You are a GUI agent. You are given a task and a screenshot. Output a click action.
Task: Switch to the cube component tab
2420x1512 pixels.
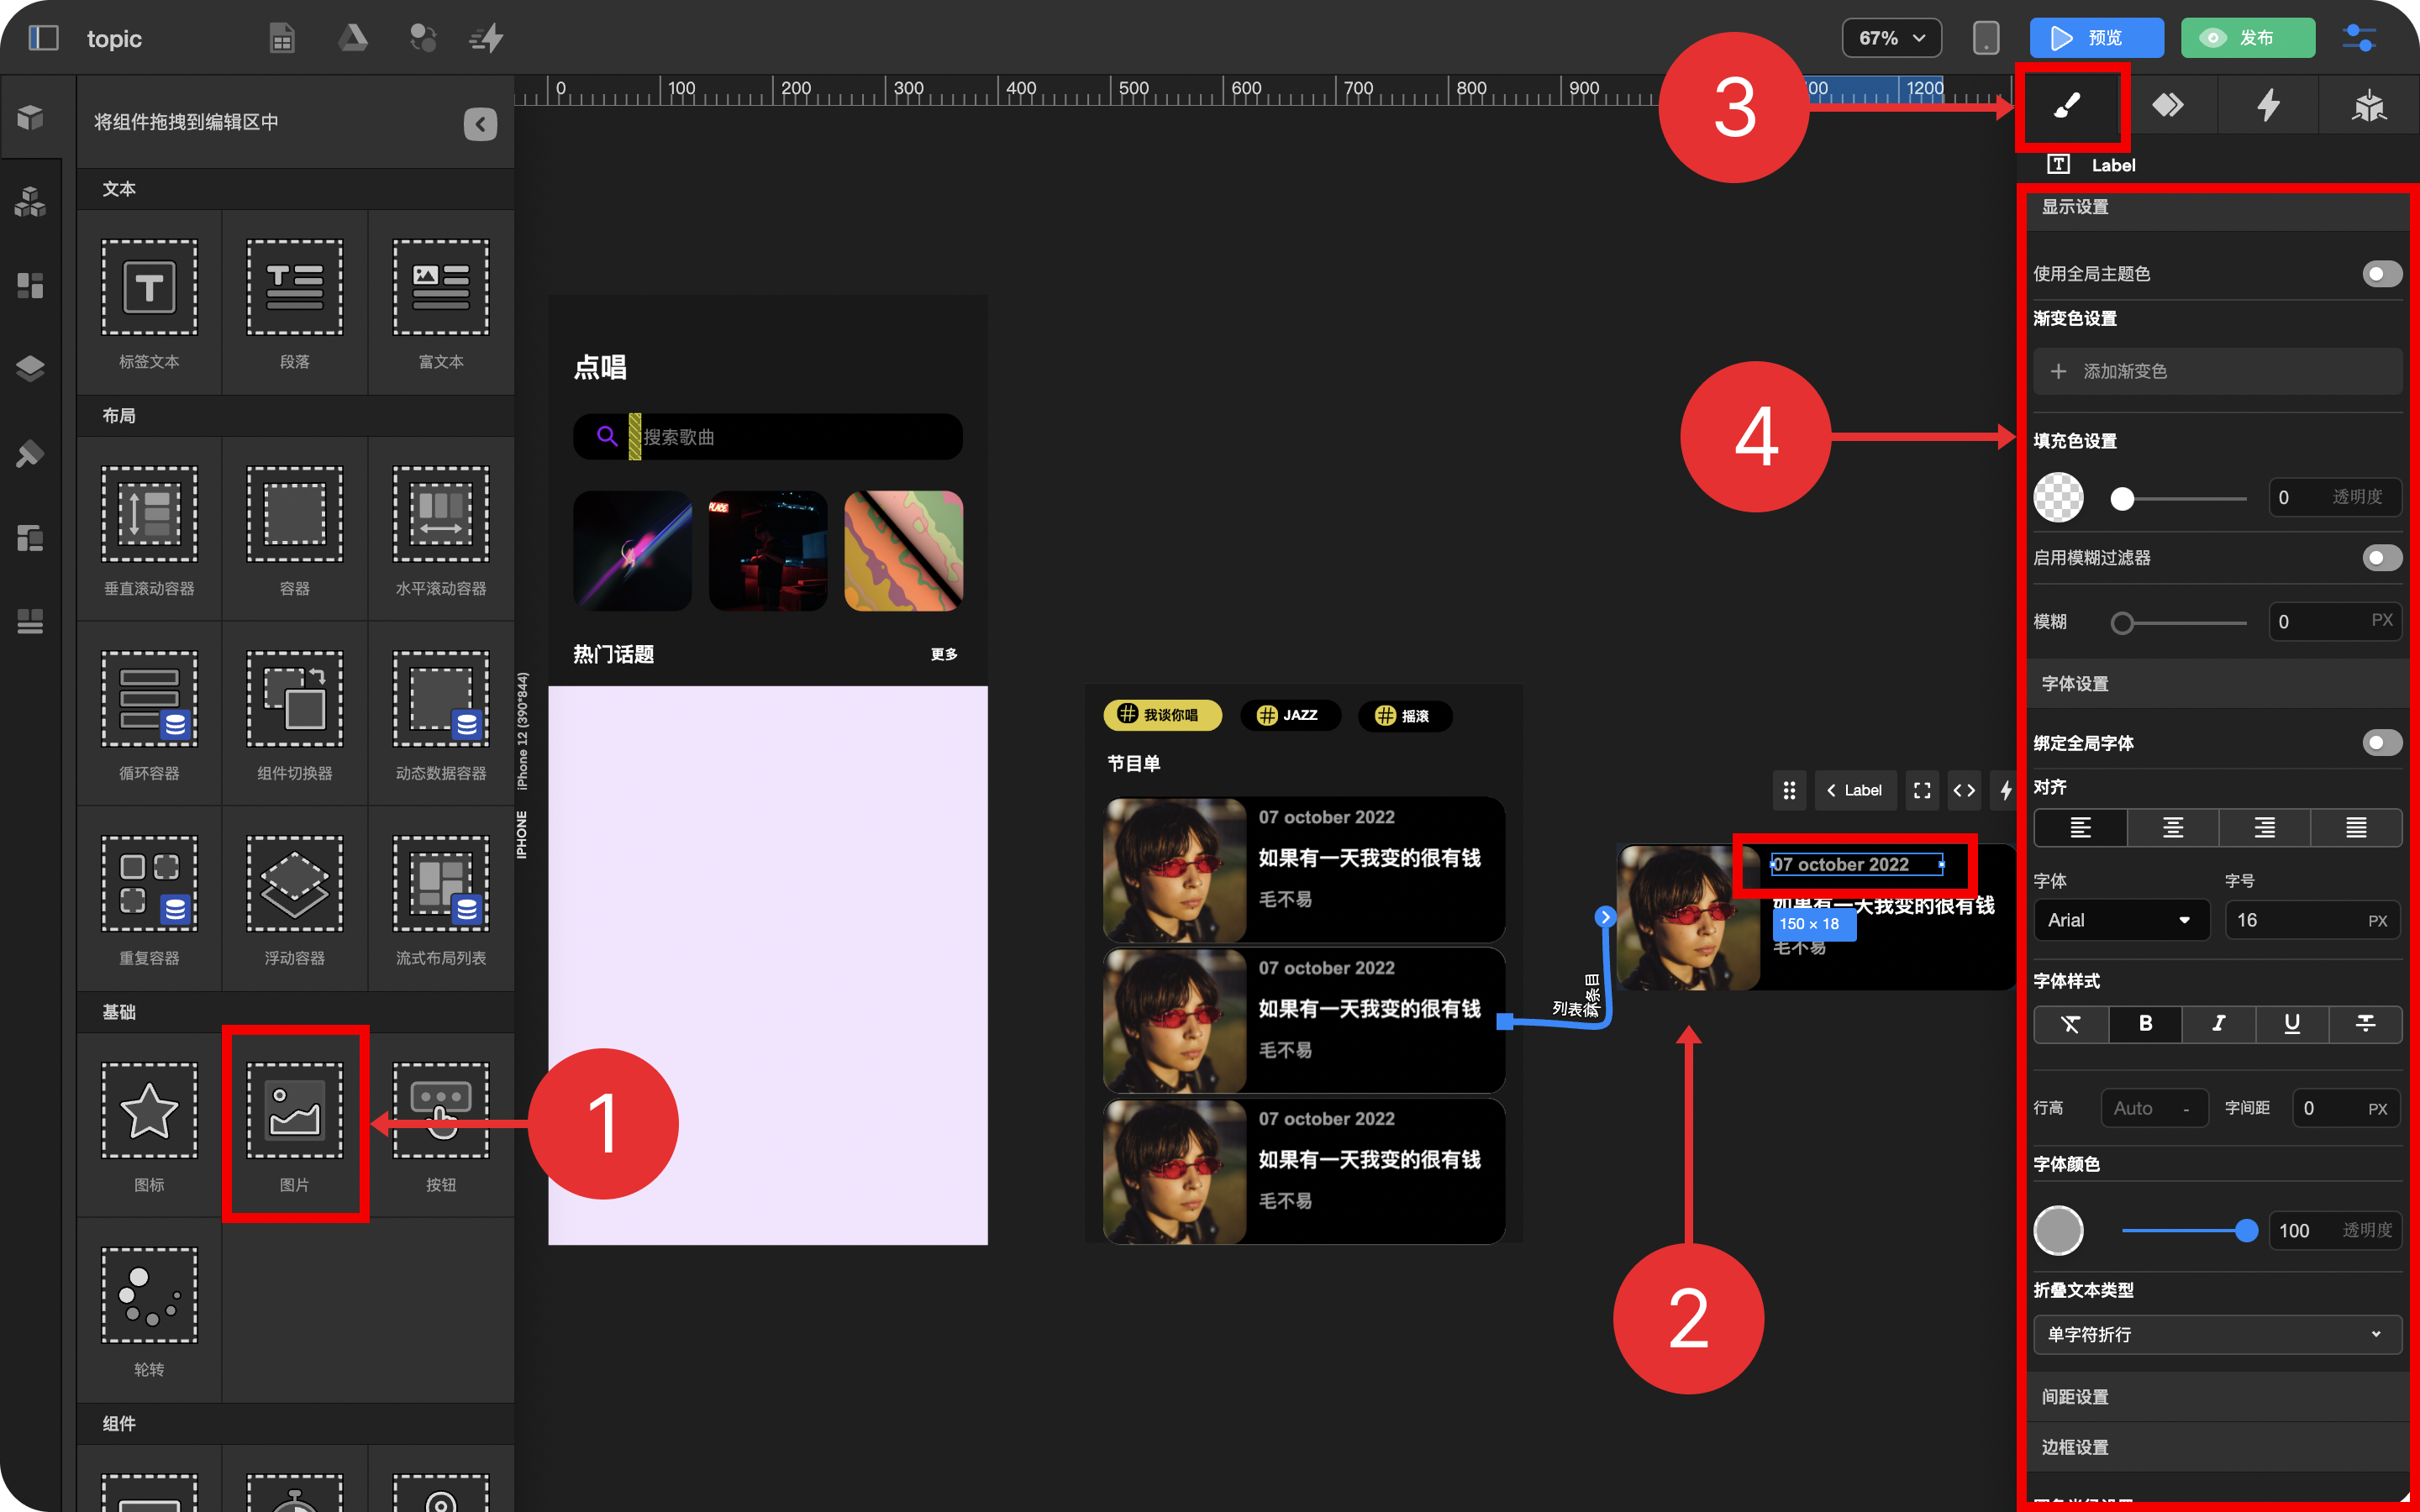(x=2369, y=105)
